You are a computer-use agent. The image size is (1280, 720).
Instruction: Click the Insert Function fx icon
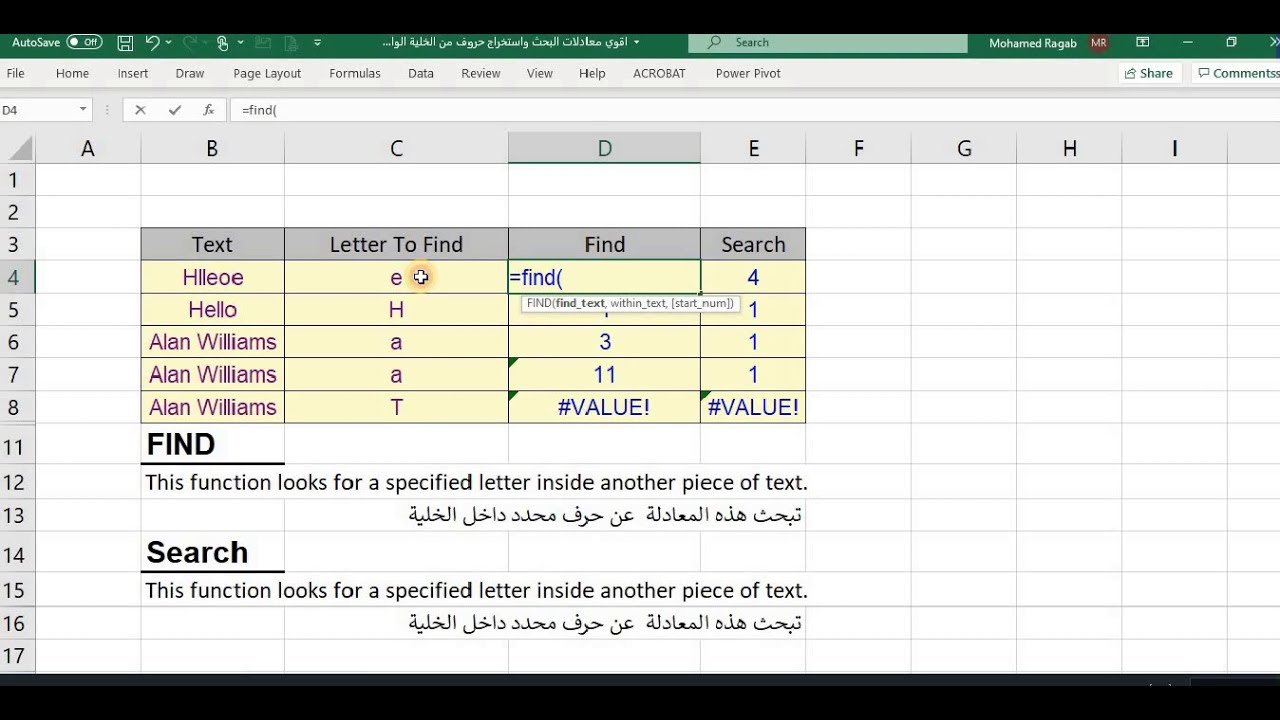(x=208, y=110)
